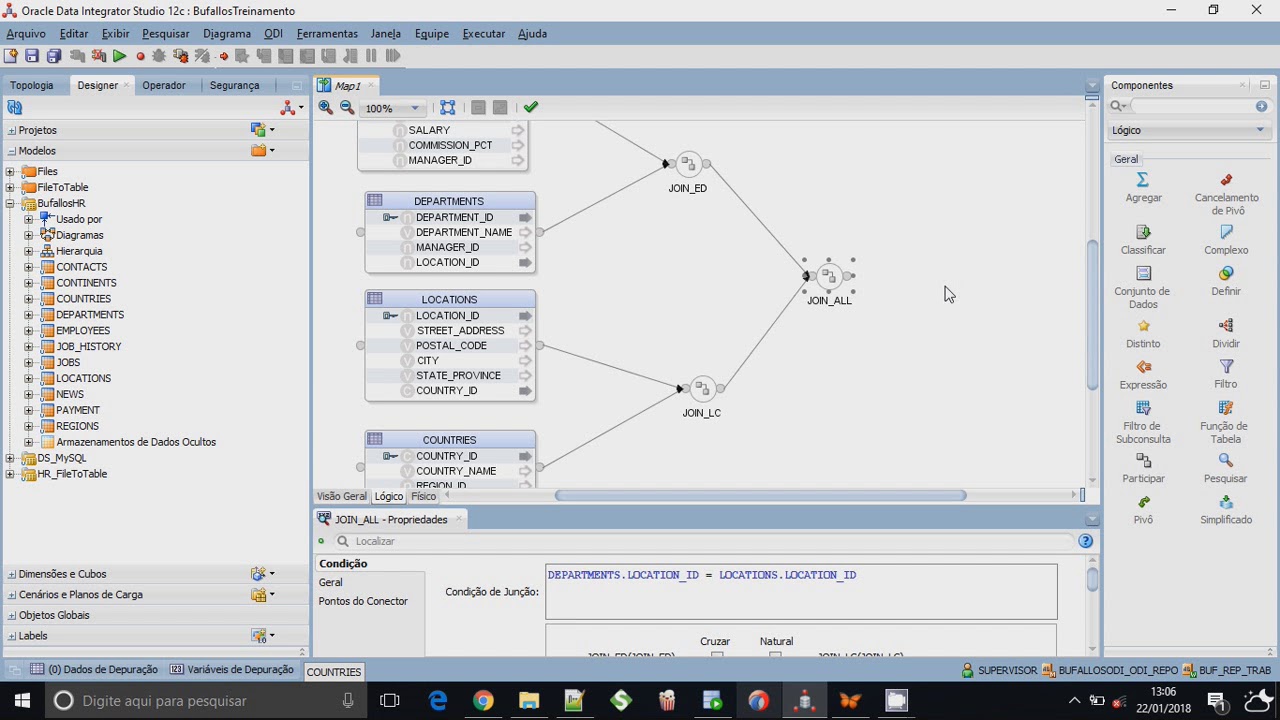Select the JOIN_ED join component

coord(688,164)
